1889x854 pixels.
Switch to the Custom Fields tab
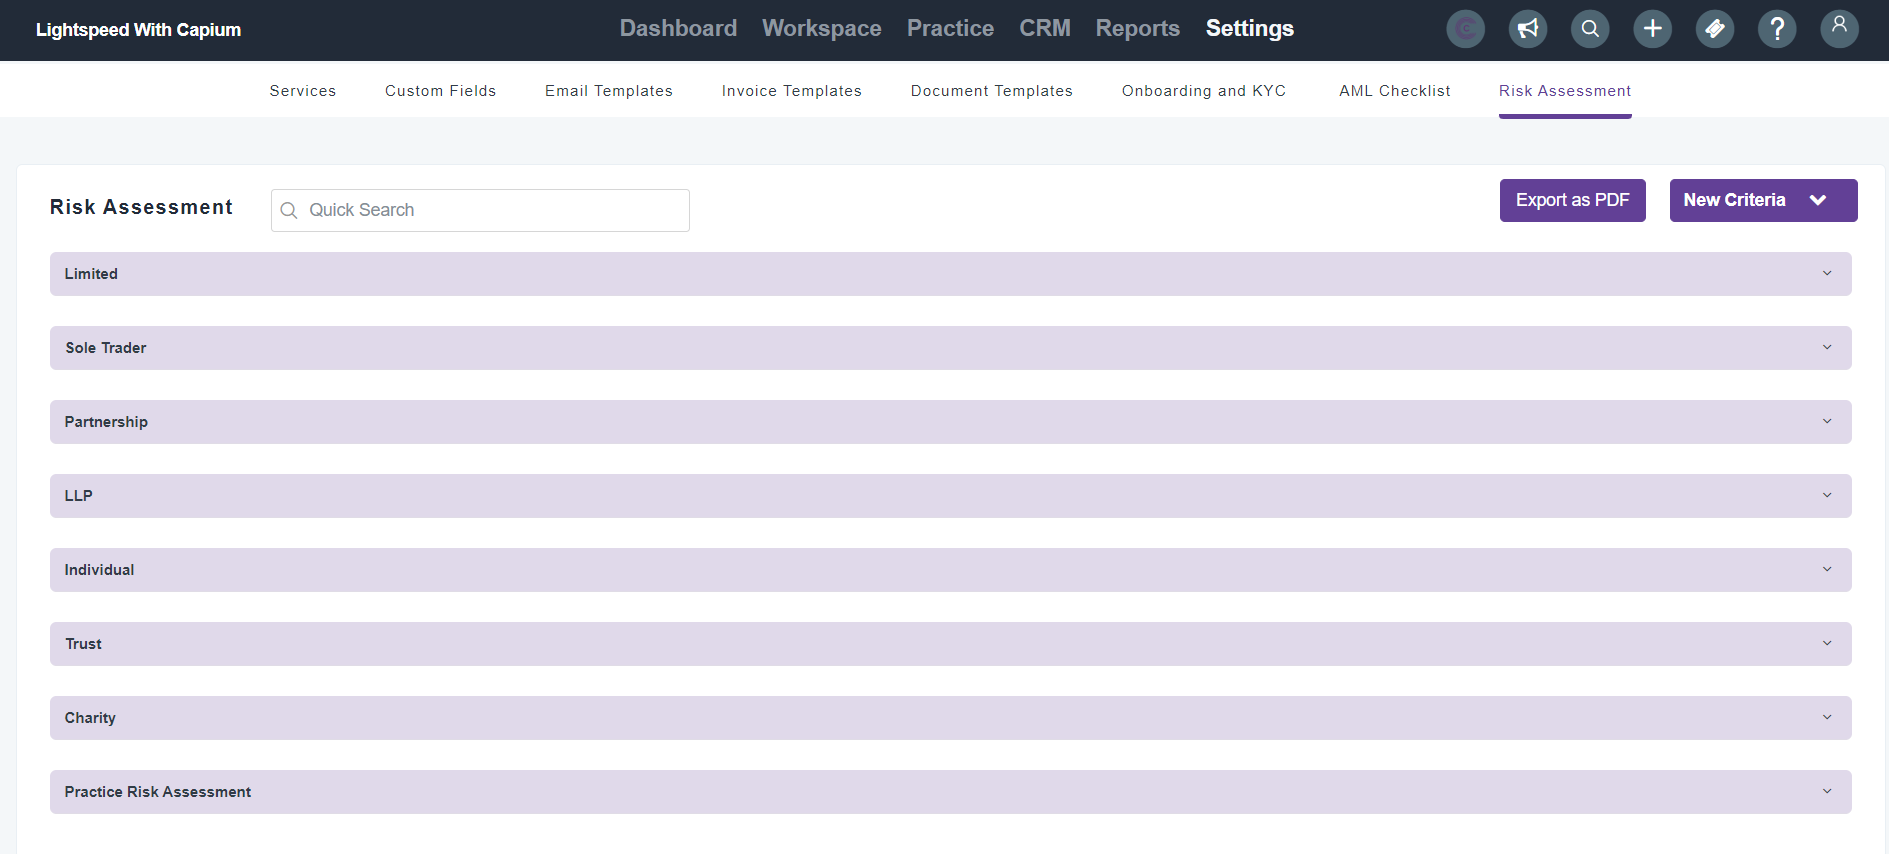click(441, 91)
